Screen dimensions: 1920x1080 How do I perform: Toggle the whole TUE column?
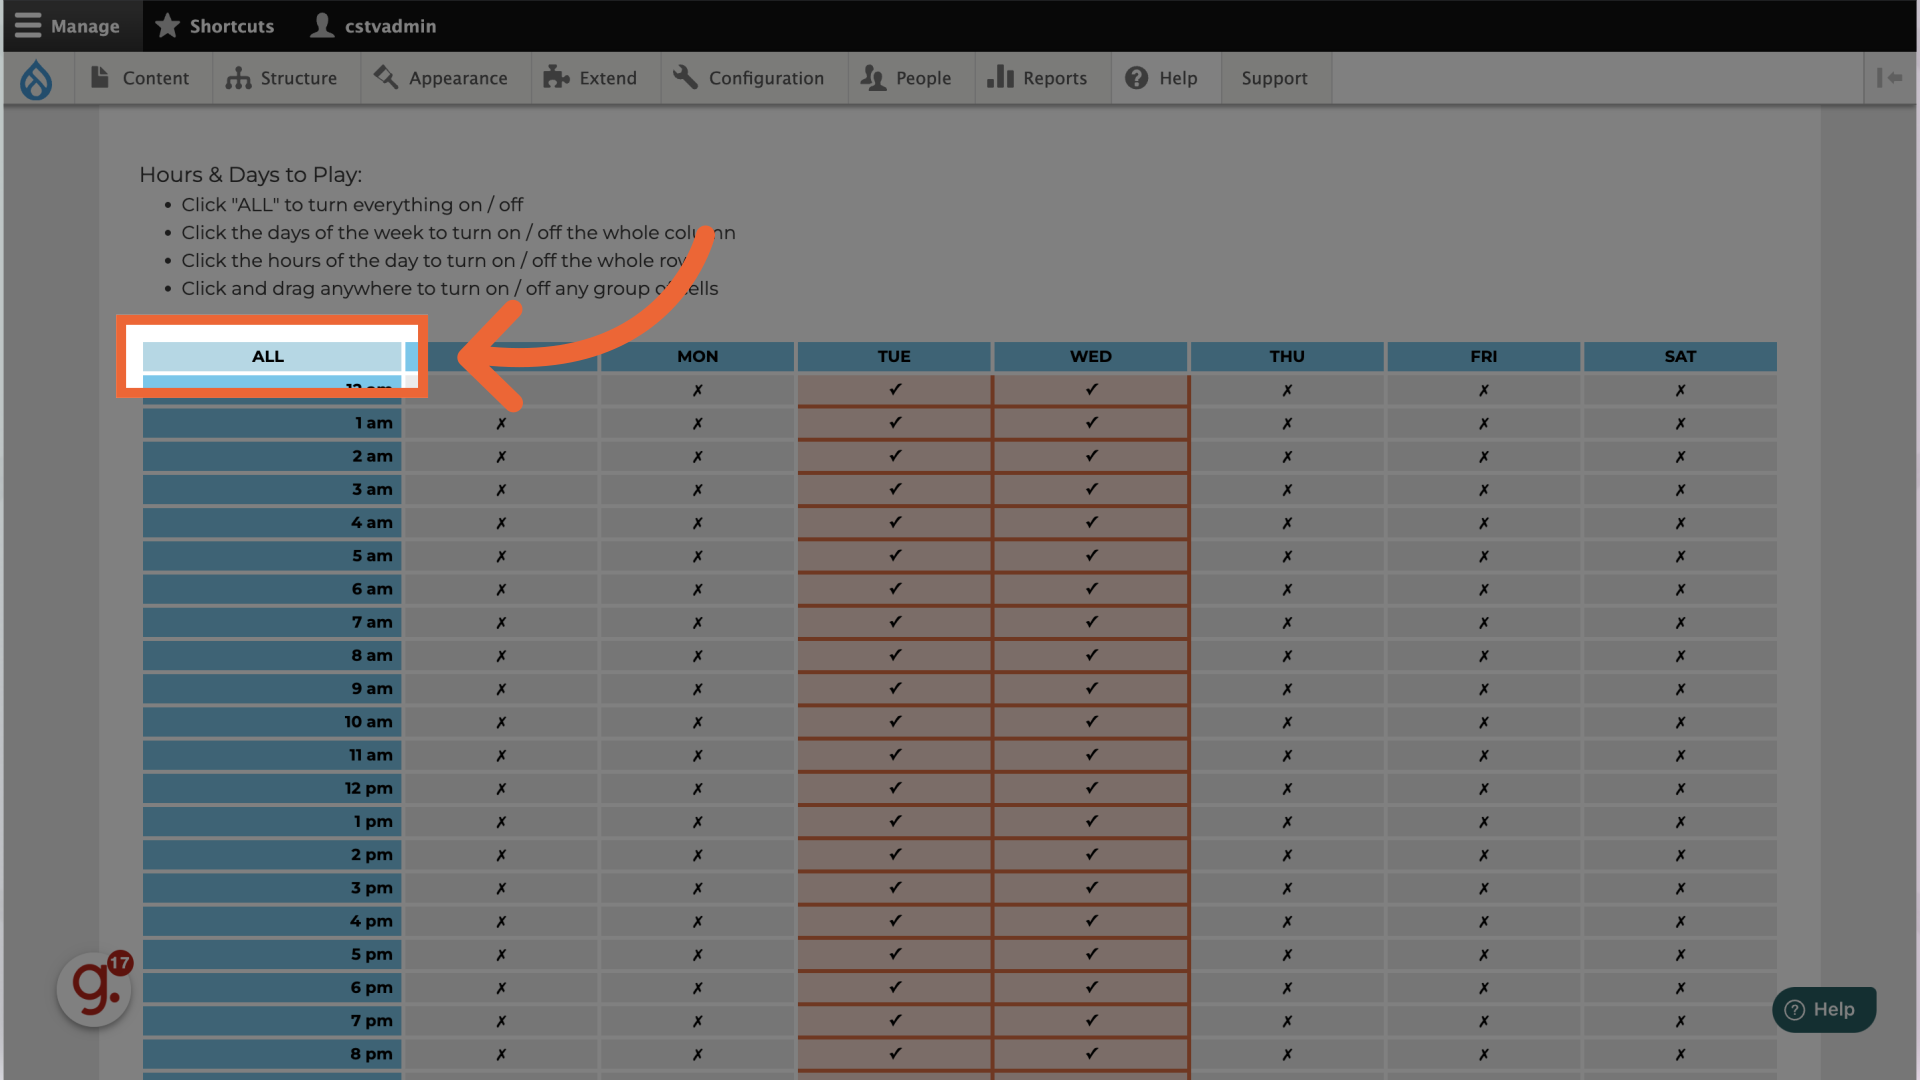pos(894,356)
